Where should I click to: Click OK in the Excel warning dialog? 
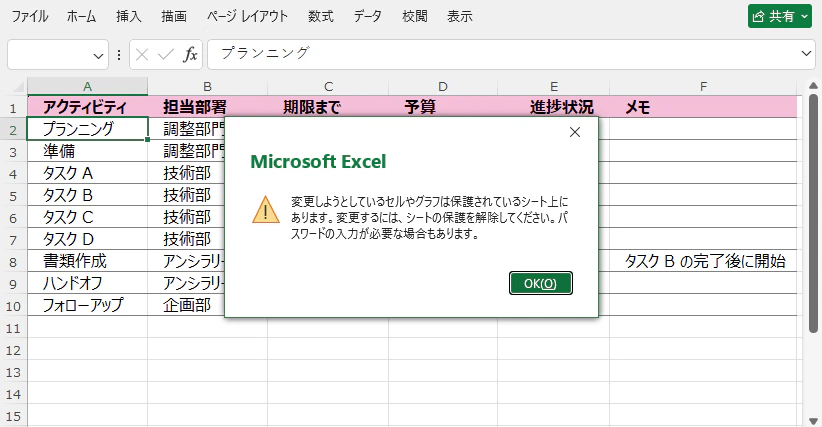click(540, 283)
